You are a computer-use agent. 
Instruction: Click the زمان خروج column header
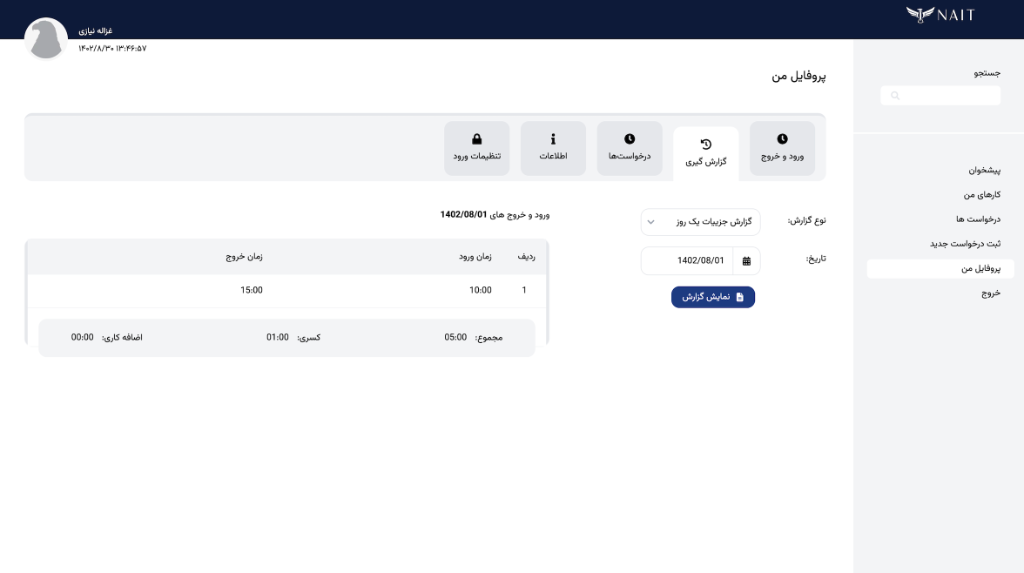tap(244, 257)
